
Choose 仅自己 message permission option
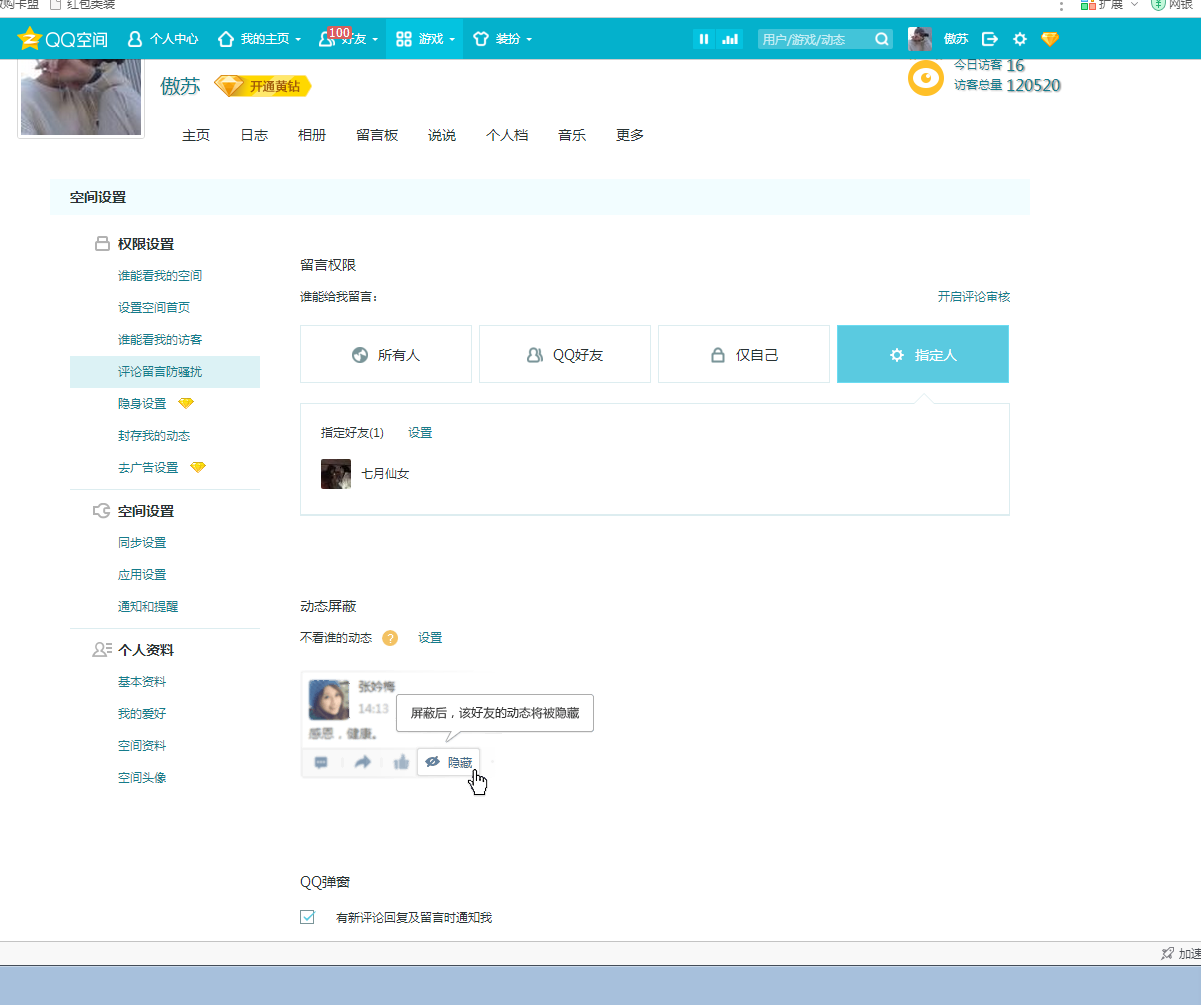[744, 354]
